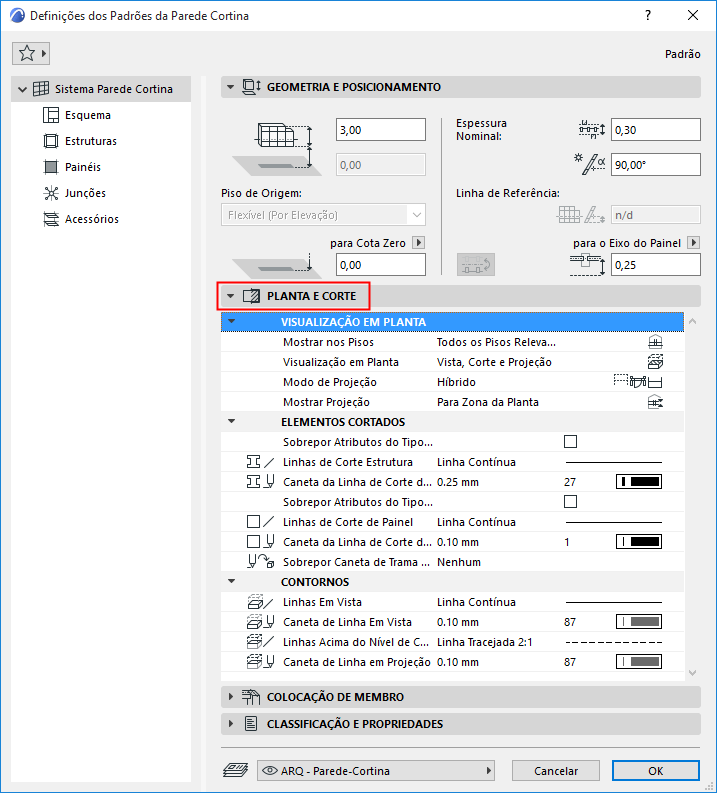Select Acessórios page in sidebar
The width and height of the screenshot is (717, 793).
click(81, 219)
